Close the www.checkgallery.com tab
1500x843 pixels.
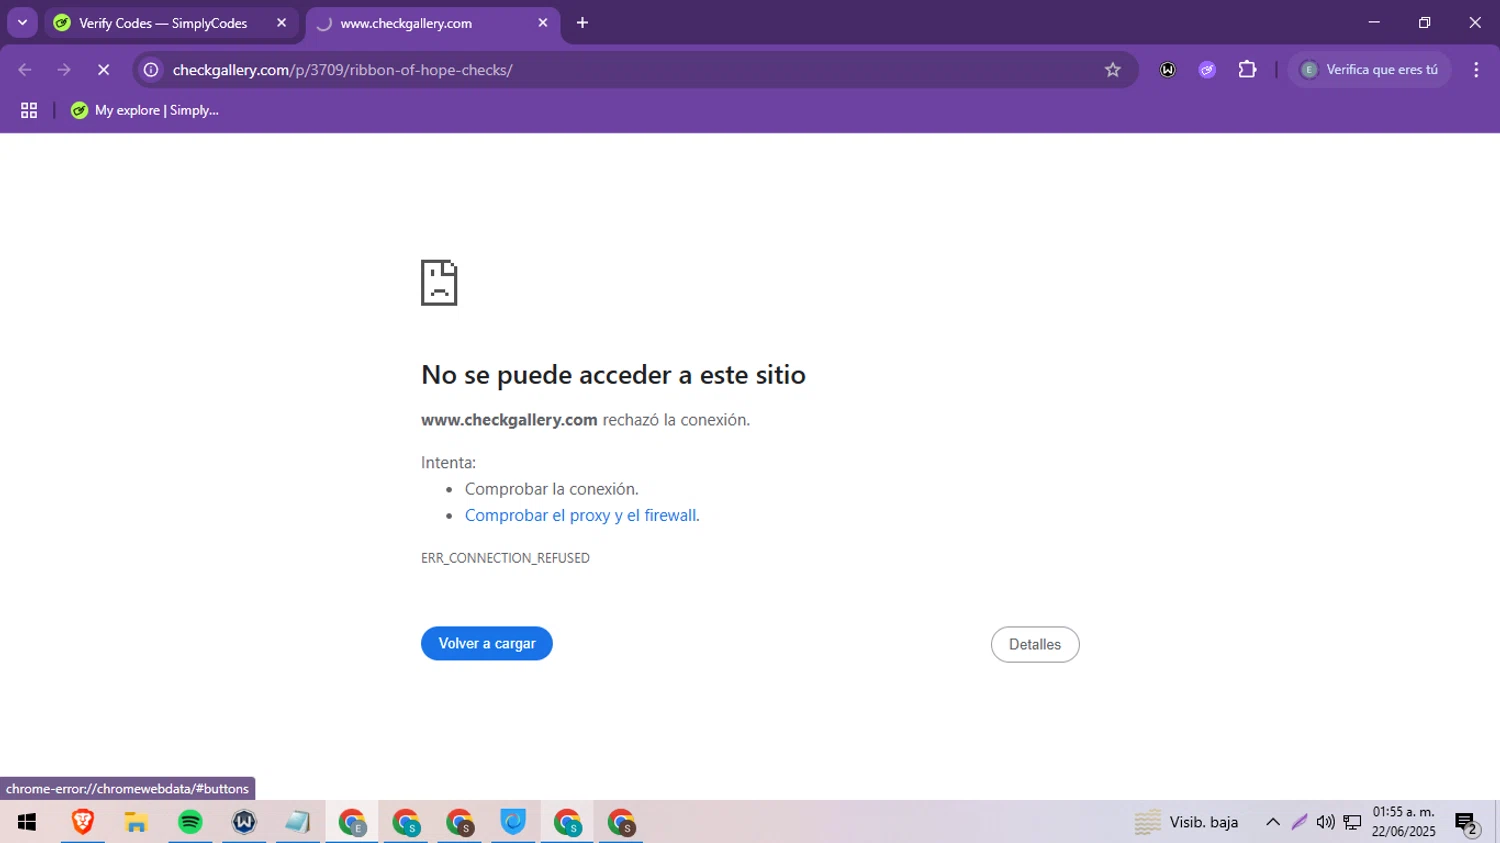[x=543, y=23]
